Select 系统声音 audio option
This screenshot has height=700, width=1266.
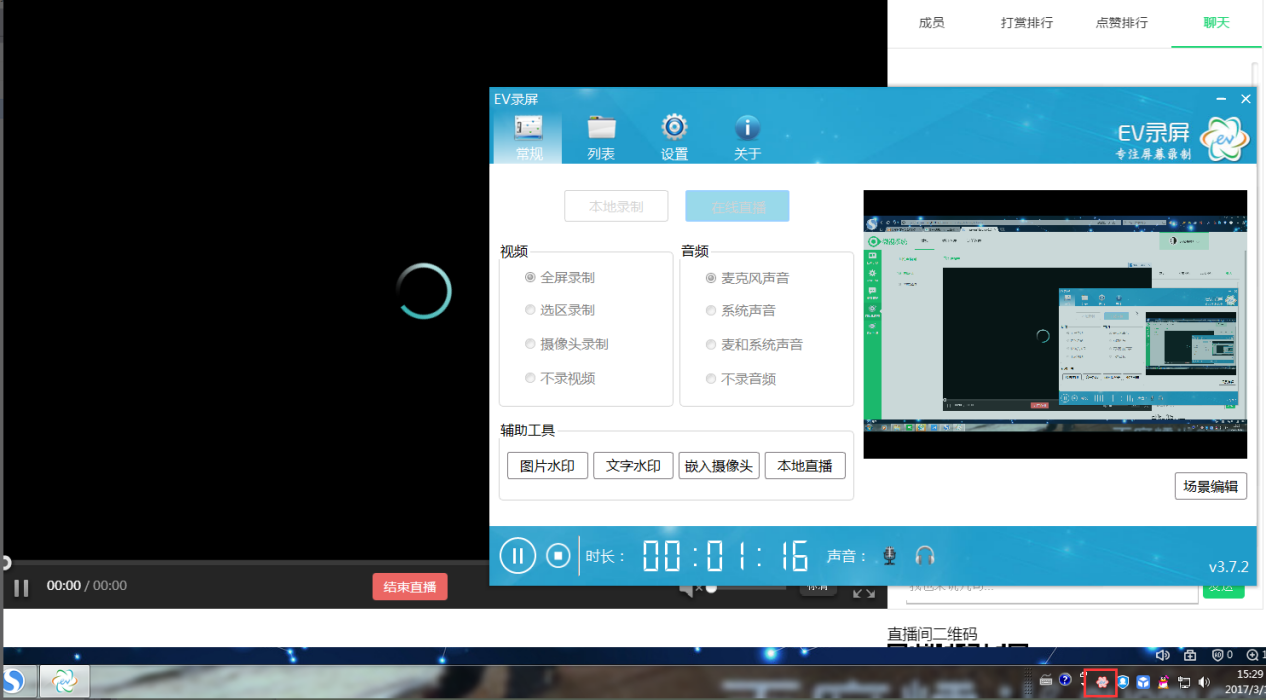741,311
